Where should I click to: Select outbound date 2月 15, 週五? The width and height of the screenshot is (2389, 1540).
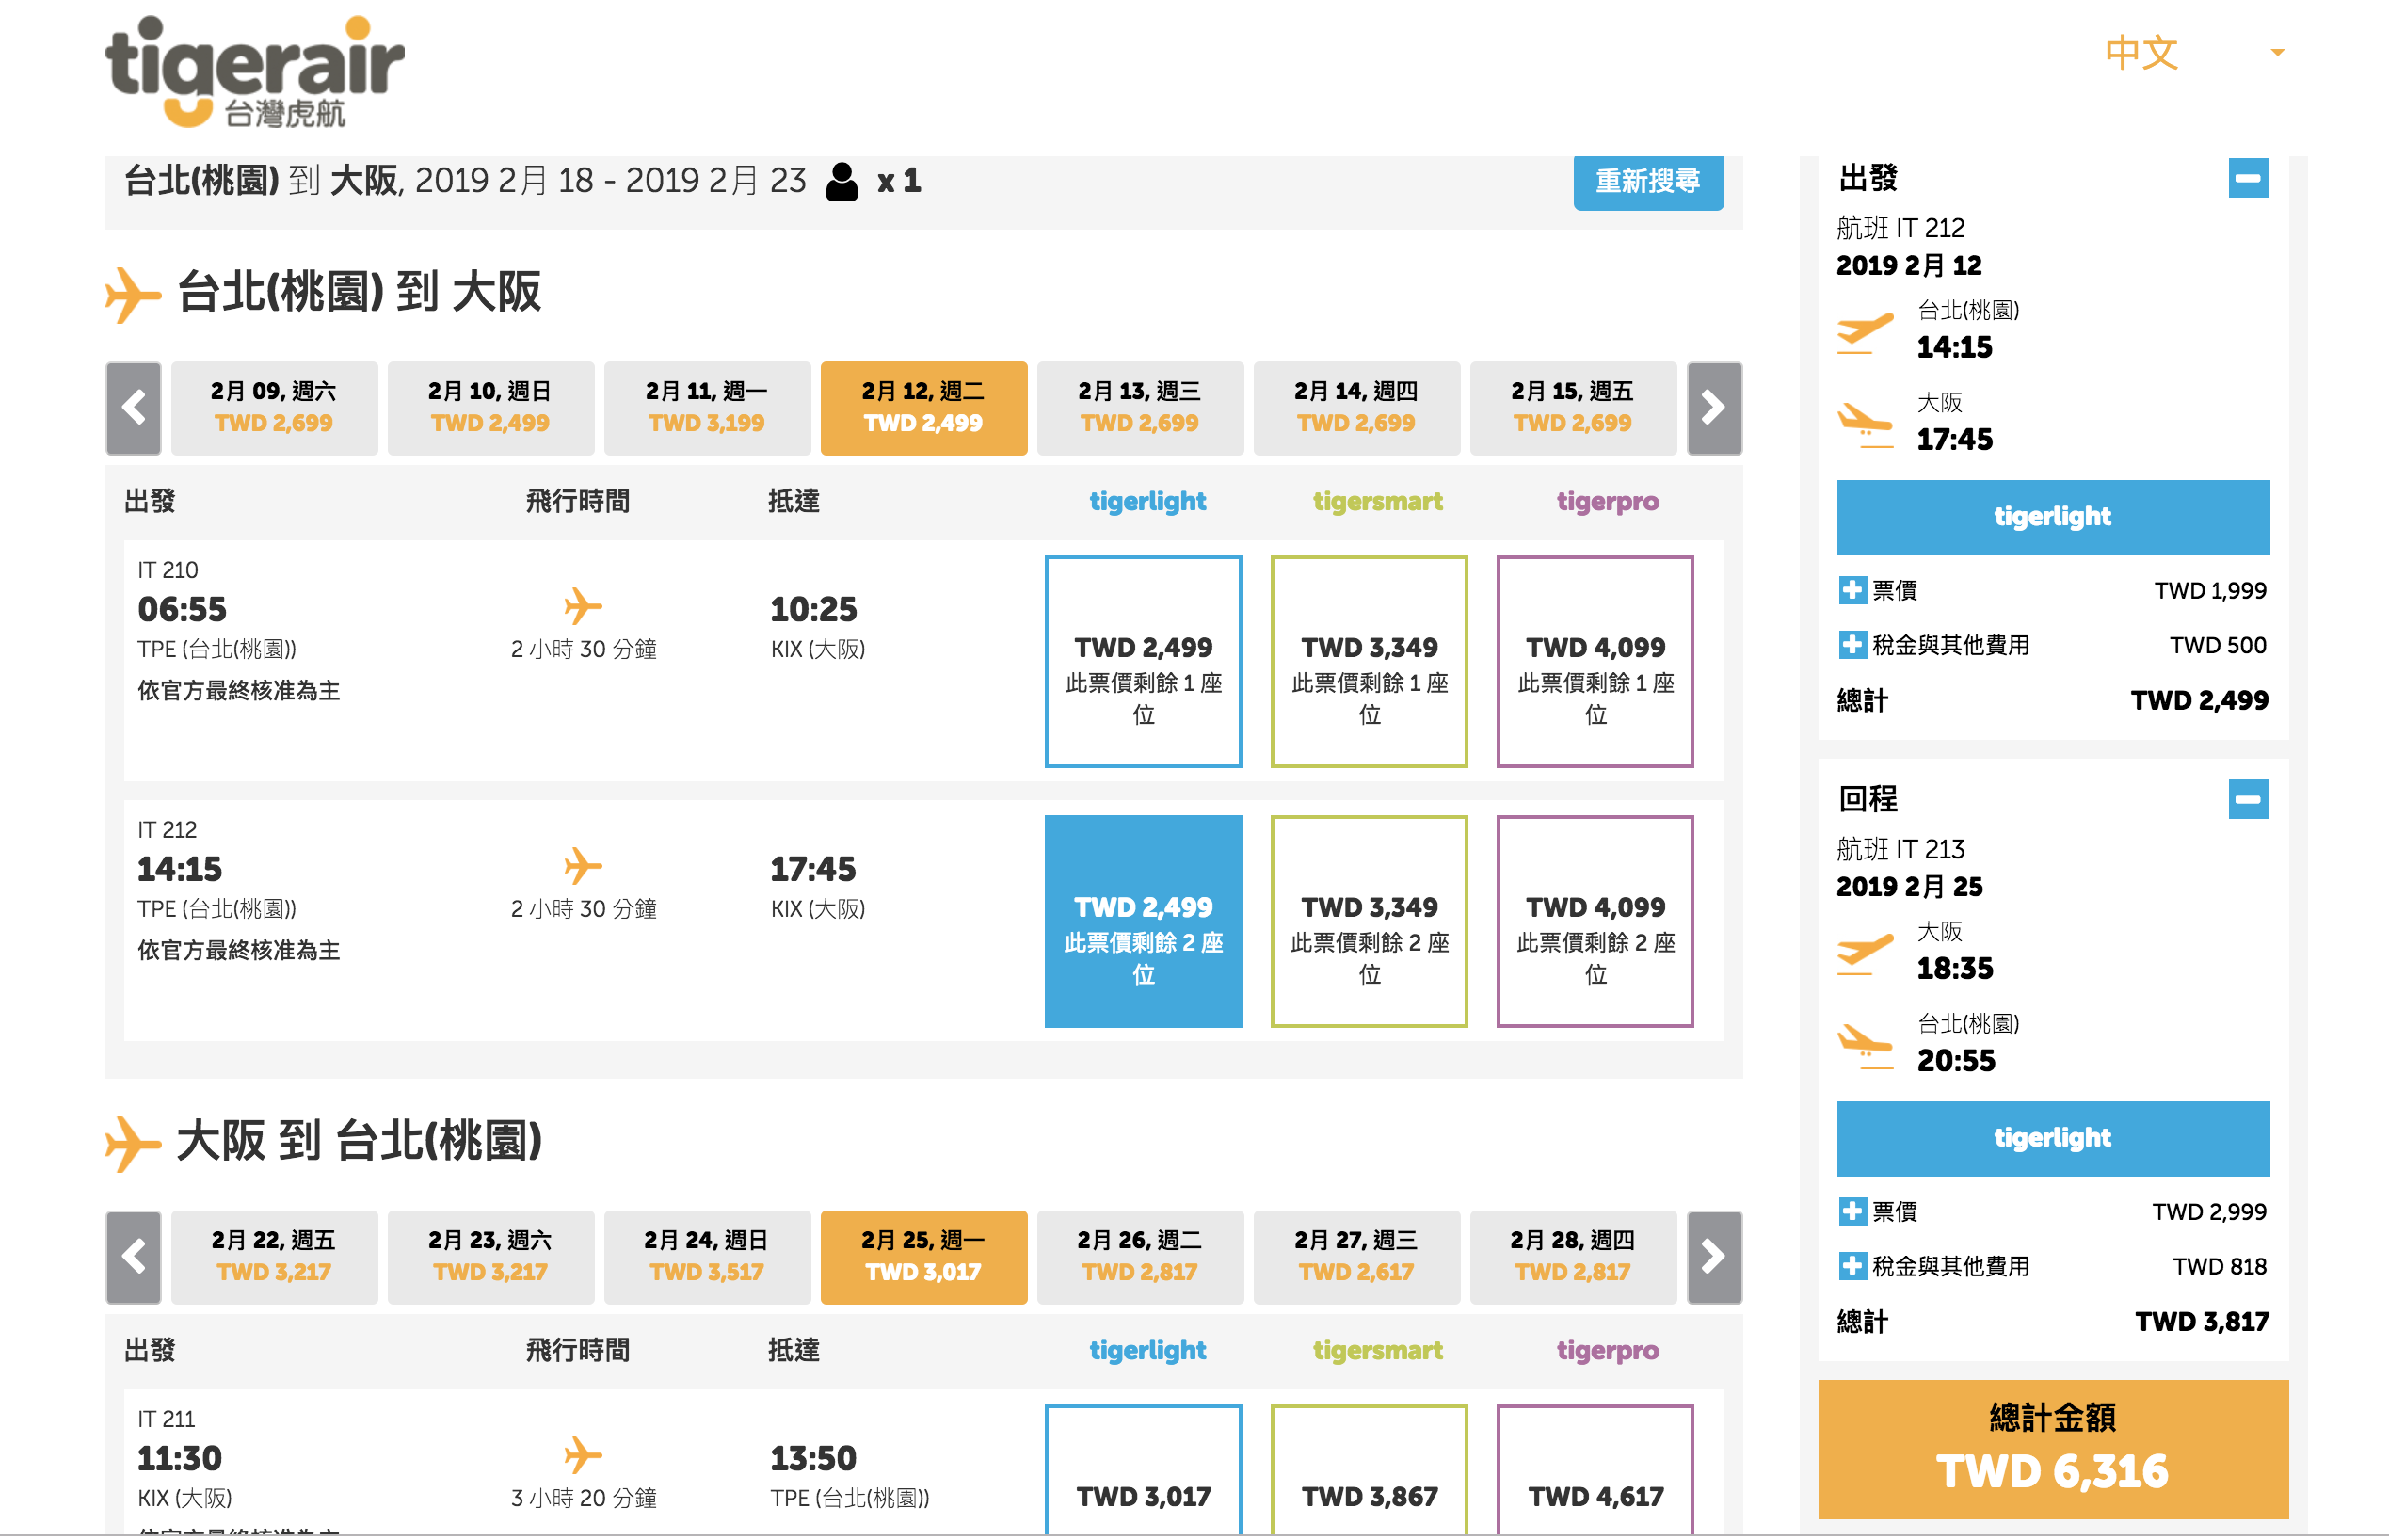pos(1573,408)
